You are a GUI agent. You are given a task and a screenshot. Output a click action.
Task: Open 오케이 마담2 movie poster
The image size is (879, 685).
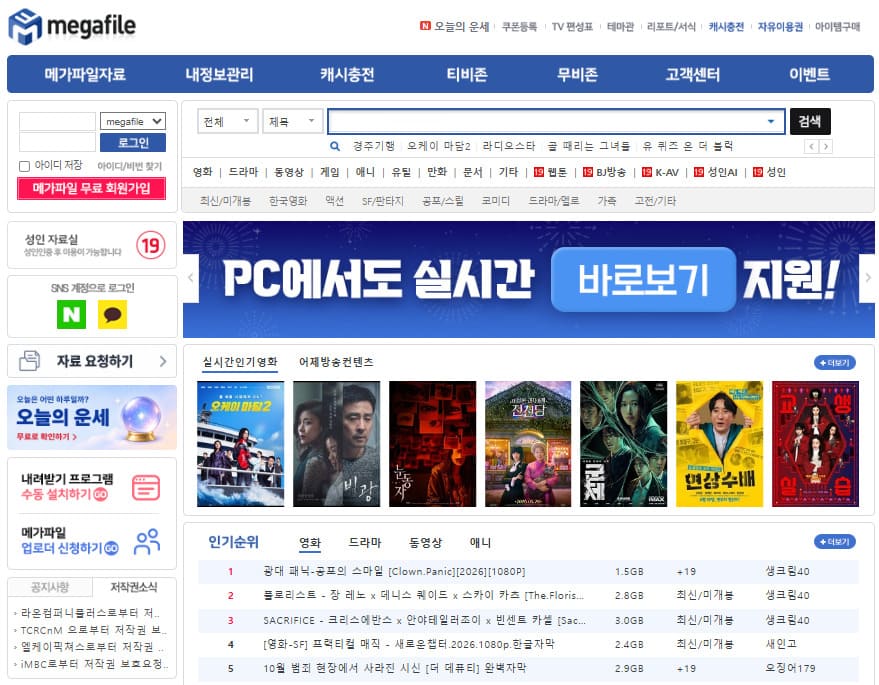pyautogui.click(x=240, y=444)
